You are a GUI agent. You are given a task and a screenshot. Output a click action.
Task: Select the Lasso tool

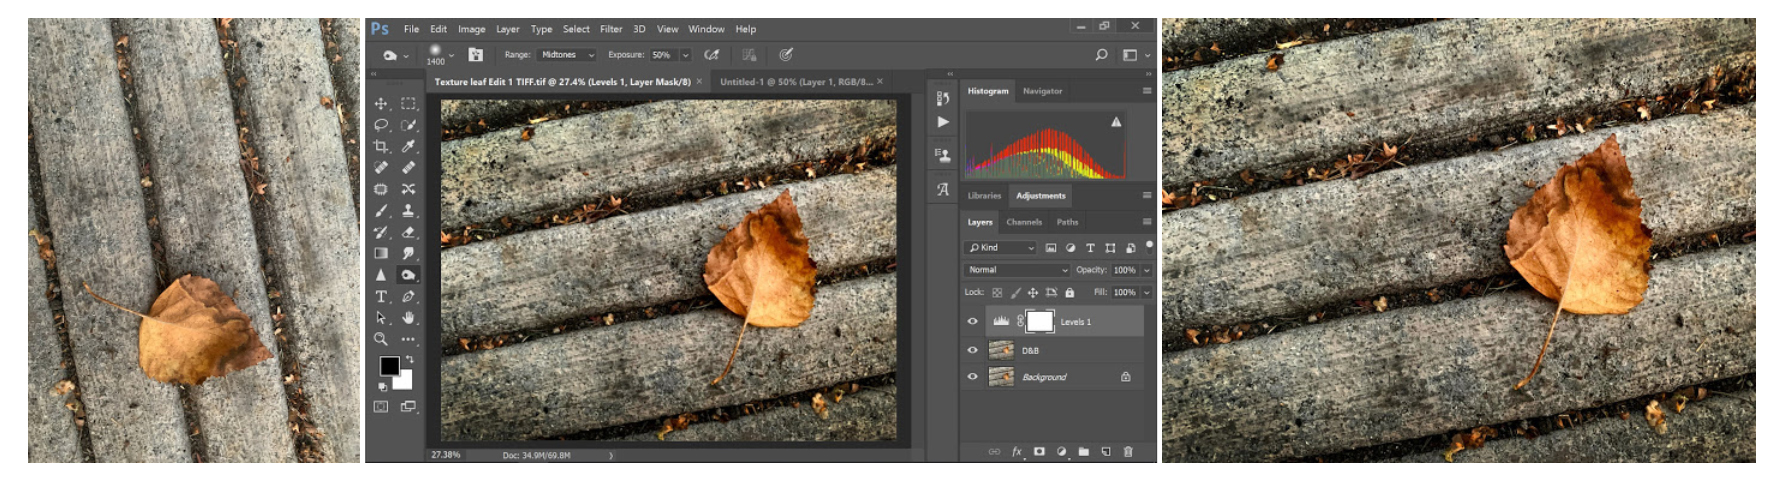coord(381,125)
